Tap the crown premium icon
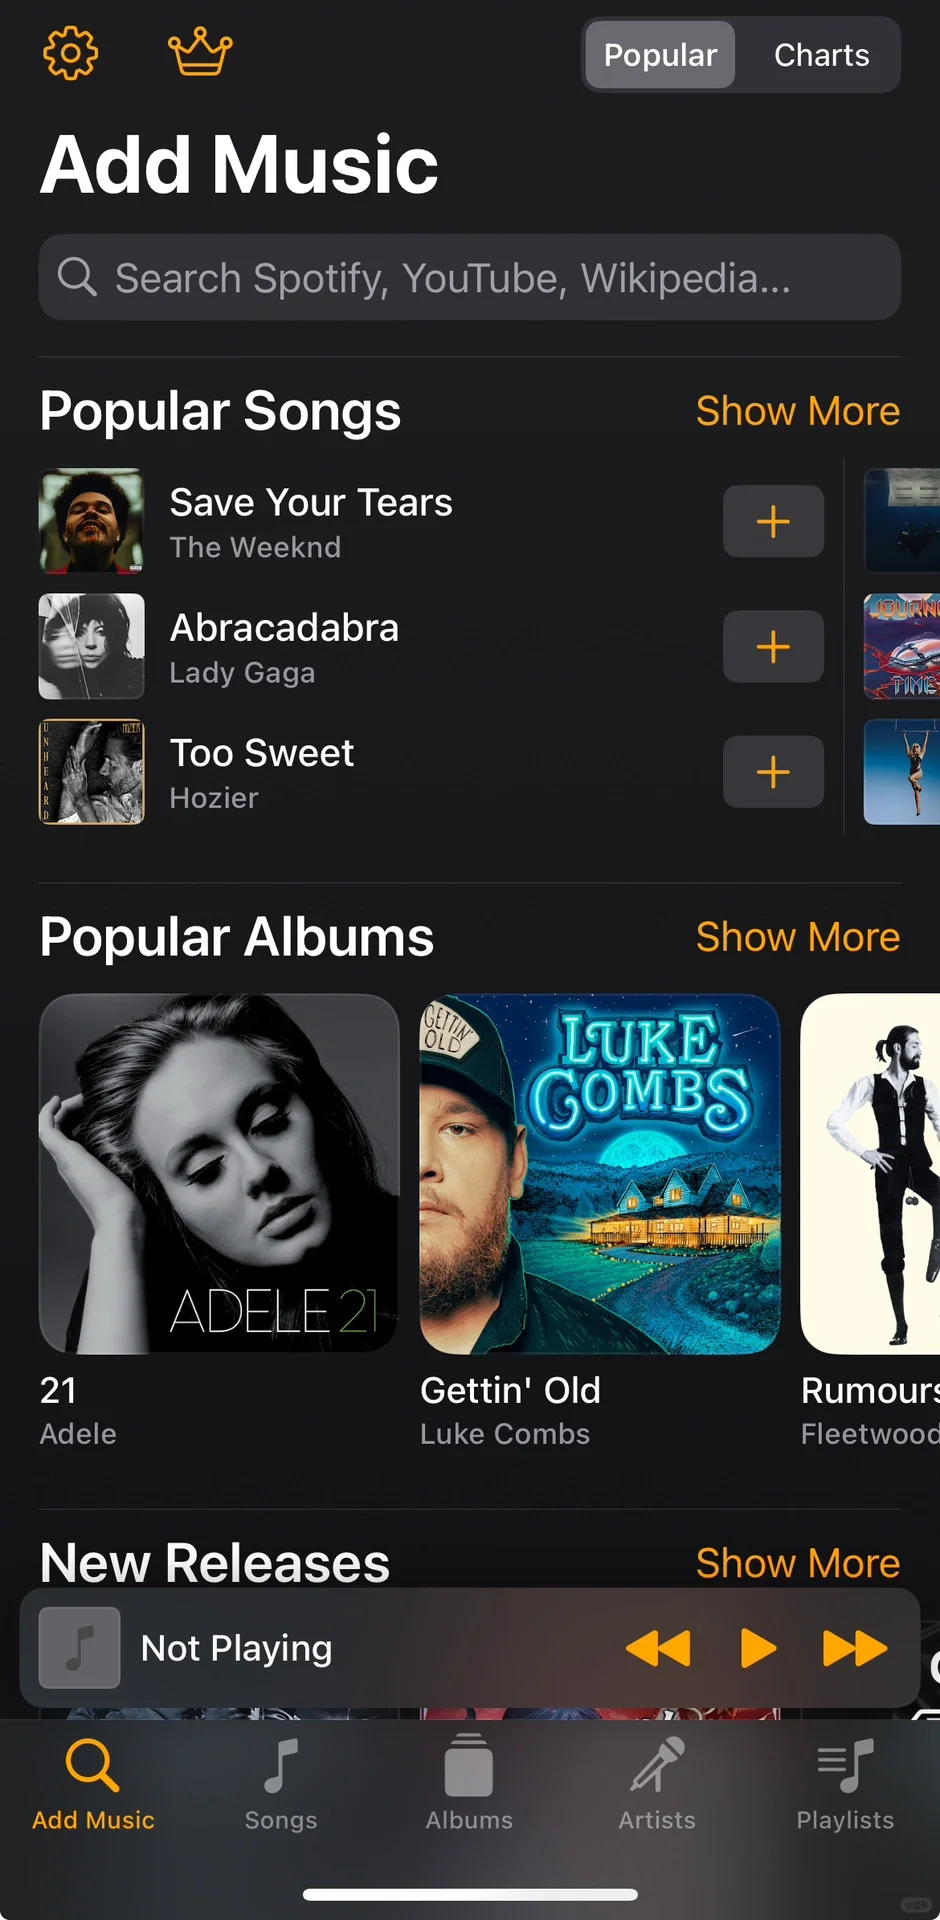The height and width of the screenshot is (1920, 940). pyautogui.click(x=200, y=52)
